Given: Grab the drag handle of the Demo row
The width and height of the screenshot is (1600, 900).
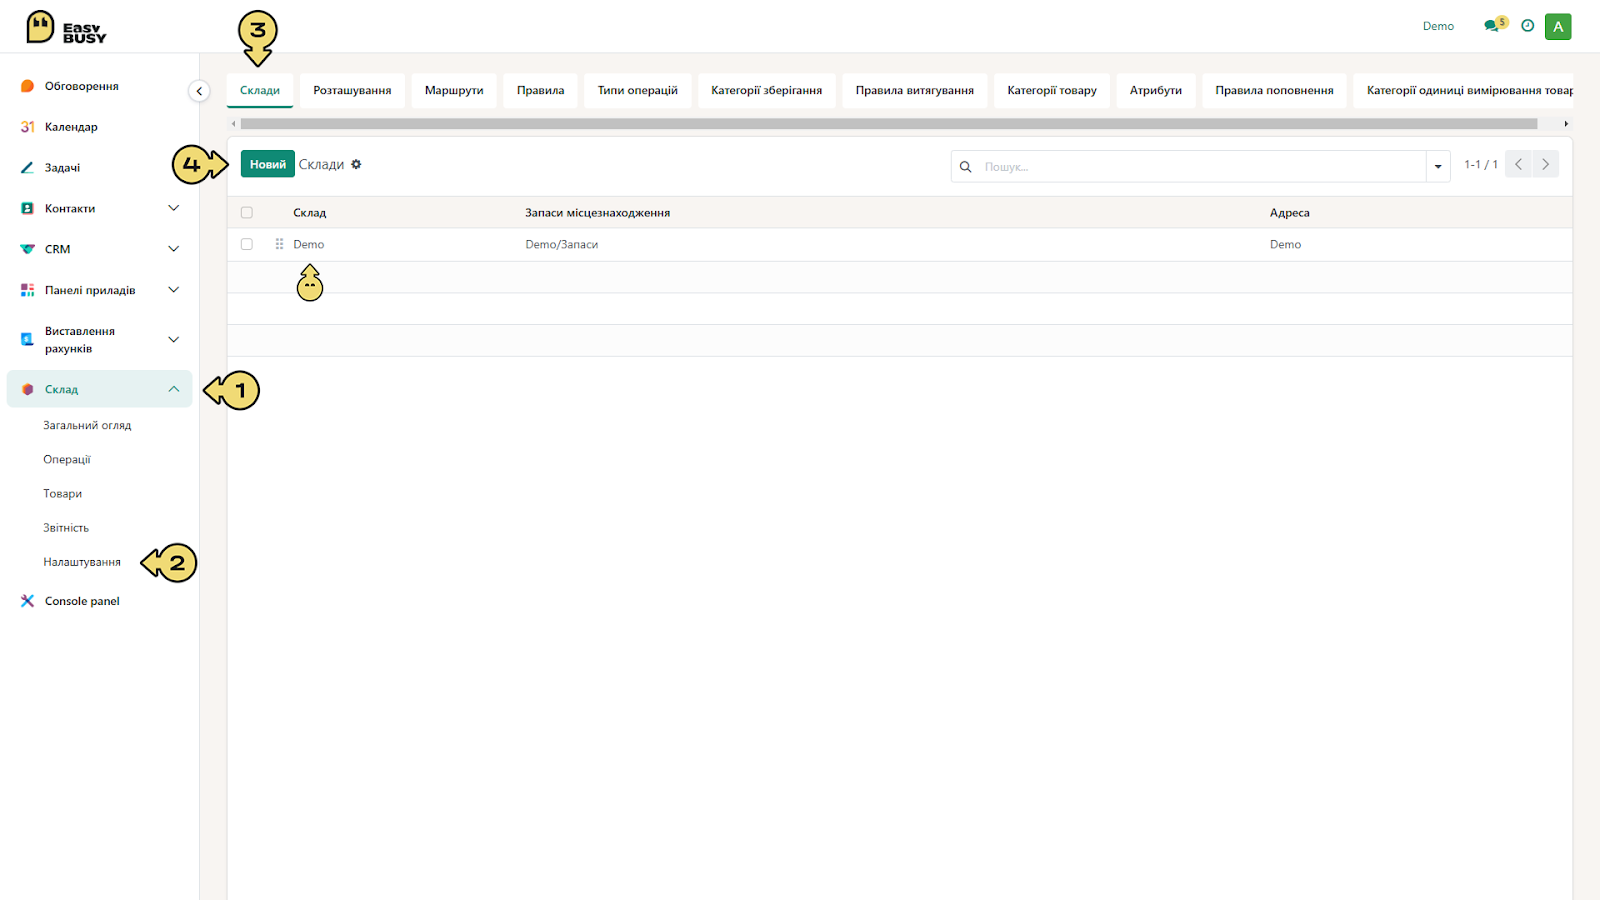Looking at the screenshot, I should tap(279, 244).
